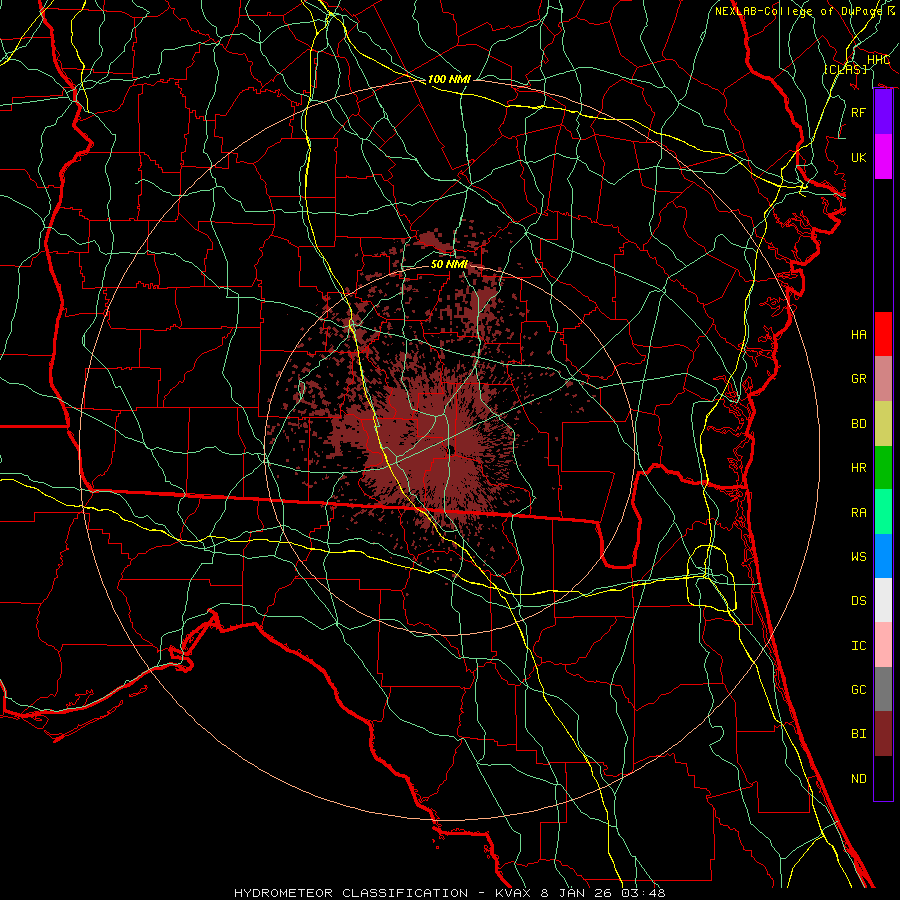900x900 pixels.
Task: Click the RF legend label
Action: coord(858,112)
